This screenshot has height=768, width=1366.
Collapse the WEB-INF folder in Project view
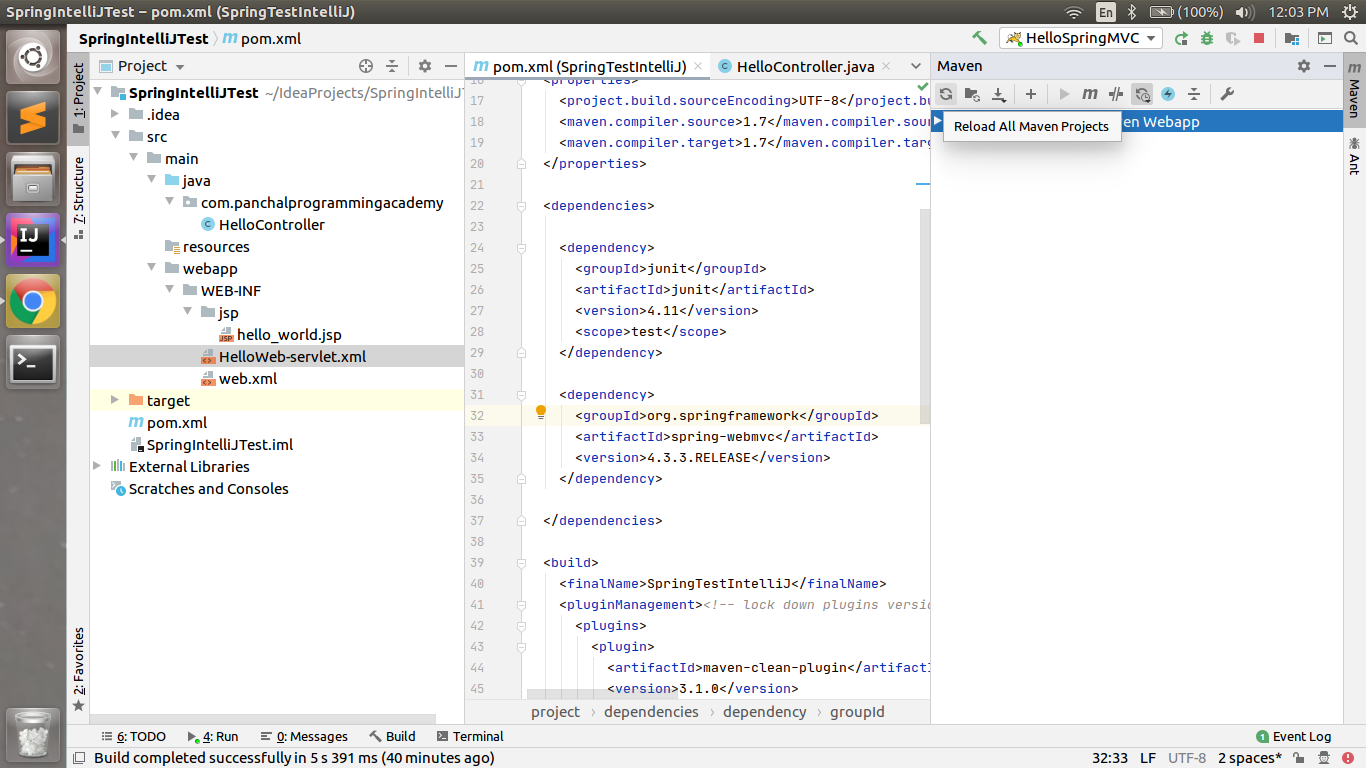pyautogui.click(x=169, y=290)
